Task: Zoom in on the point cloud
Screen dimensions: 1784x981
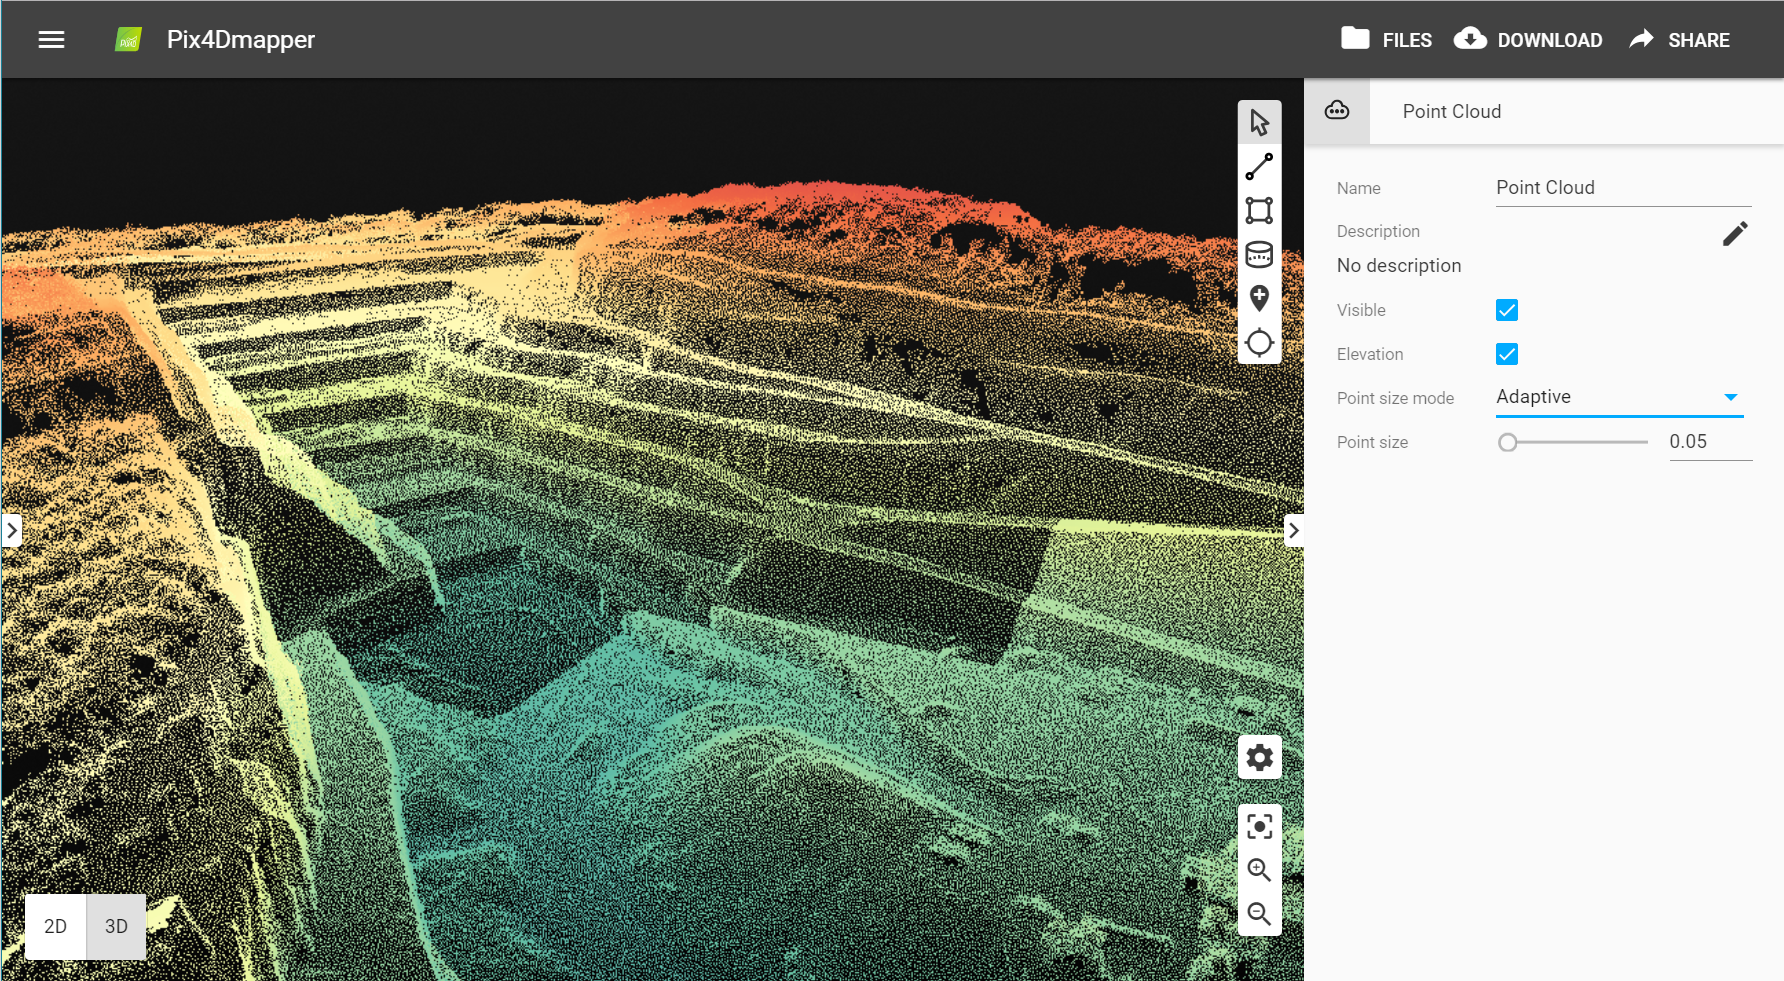Action: pos(1259,870)
